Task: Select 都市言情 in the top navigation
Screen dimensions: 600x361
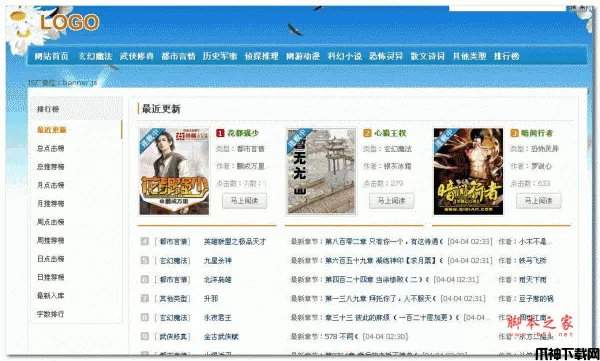Action: point(178,56)
